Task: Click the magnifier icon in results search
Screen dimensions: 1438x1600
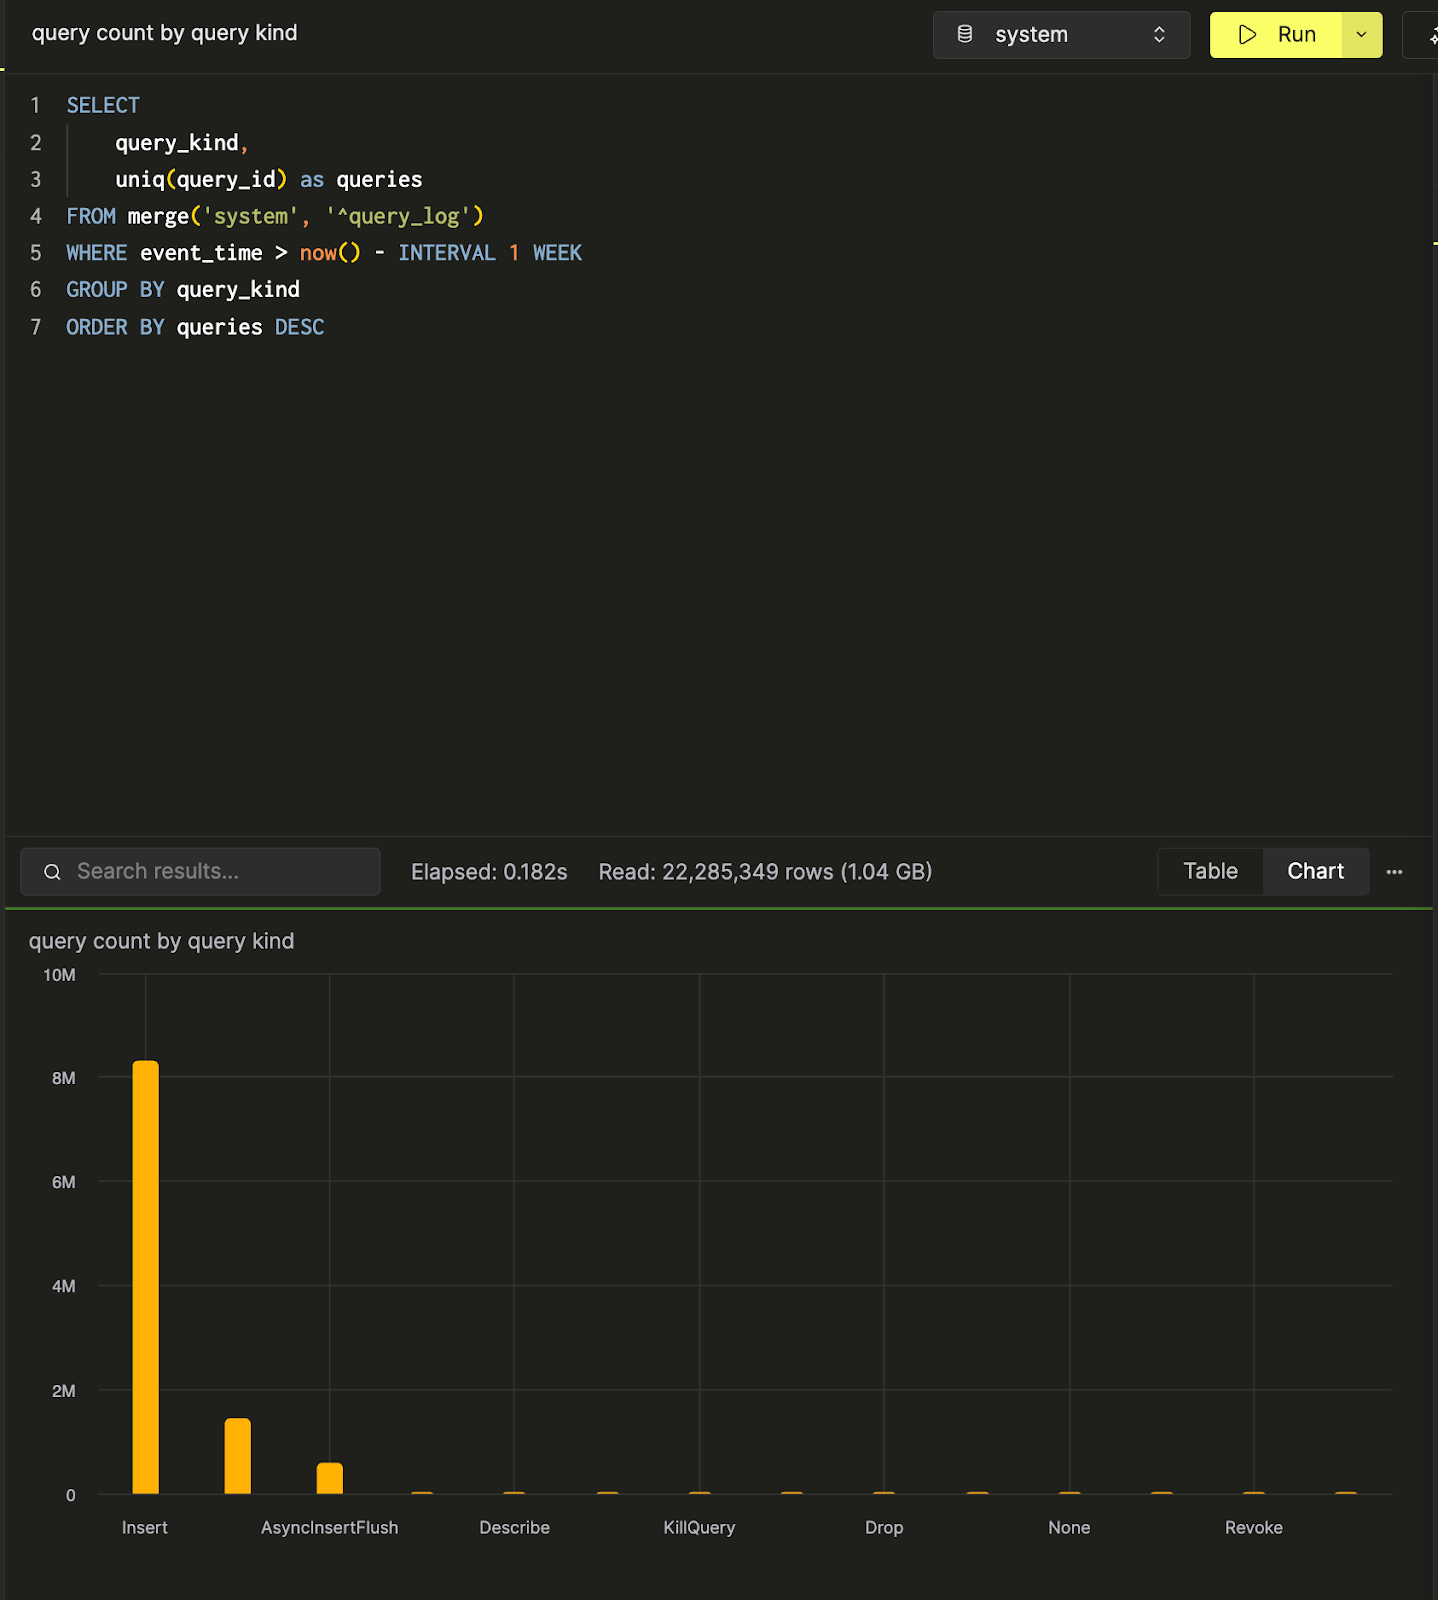Action: pos(52,872)
